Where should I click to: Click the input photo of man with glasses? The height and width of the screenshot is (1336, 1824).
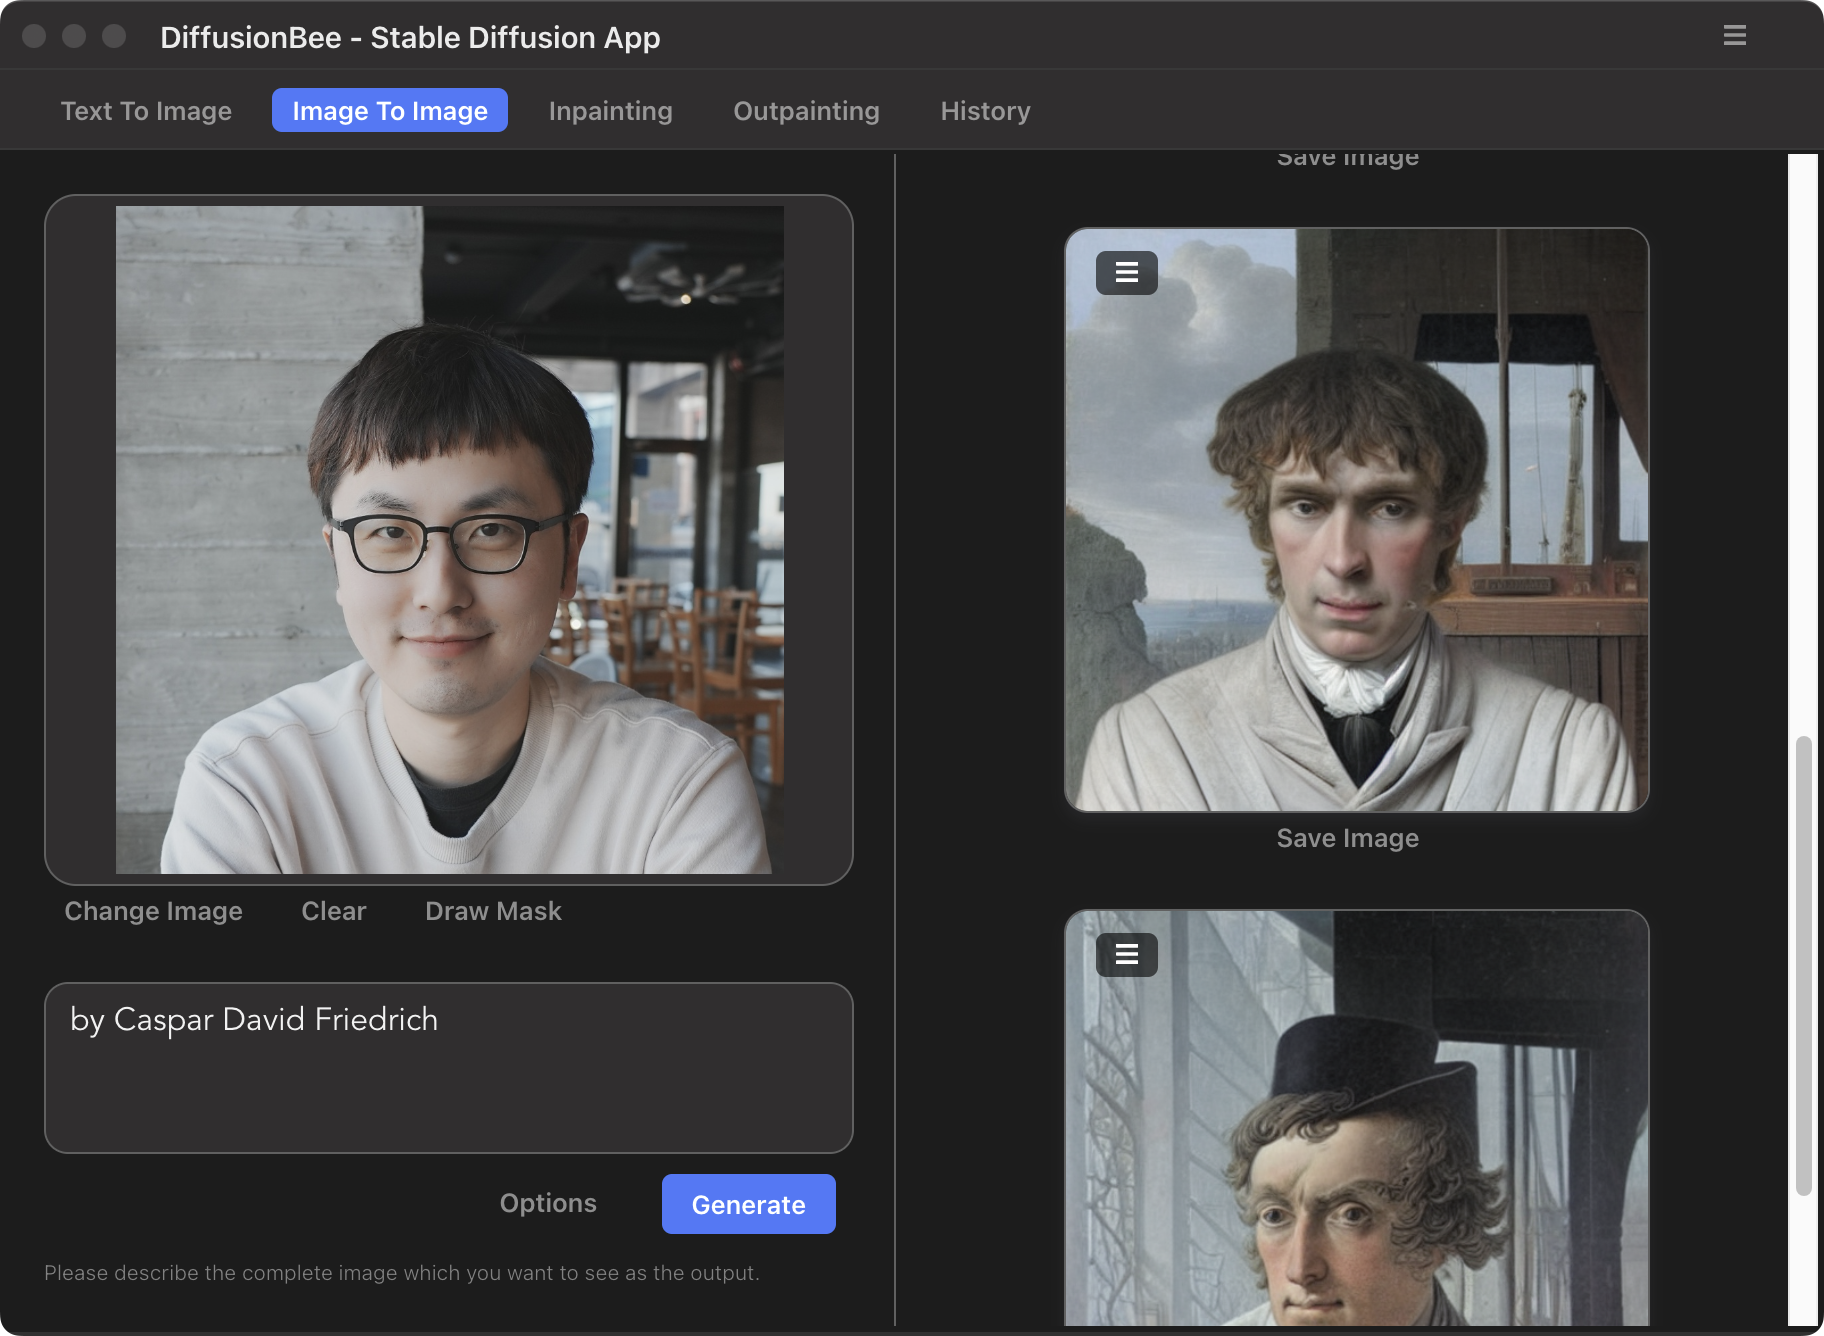click(450, 540)
